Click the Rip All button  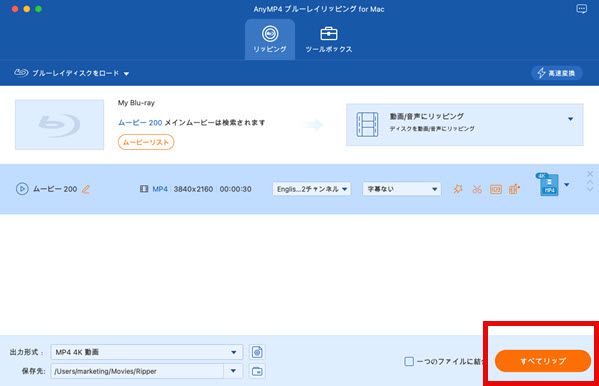(x=543, y=361)
